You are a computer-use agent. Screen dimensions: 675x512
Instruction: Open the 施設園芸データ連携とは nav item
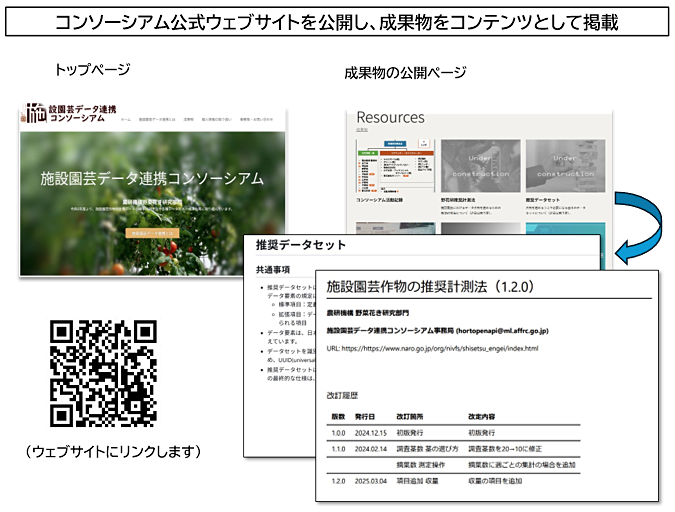coord(155,118)
